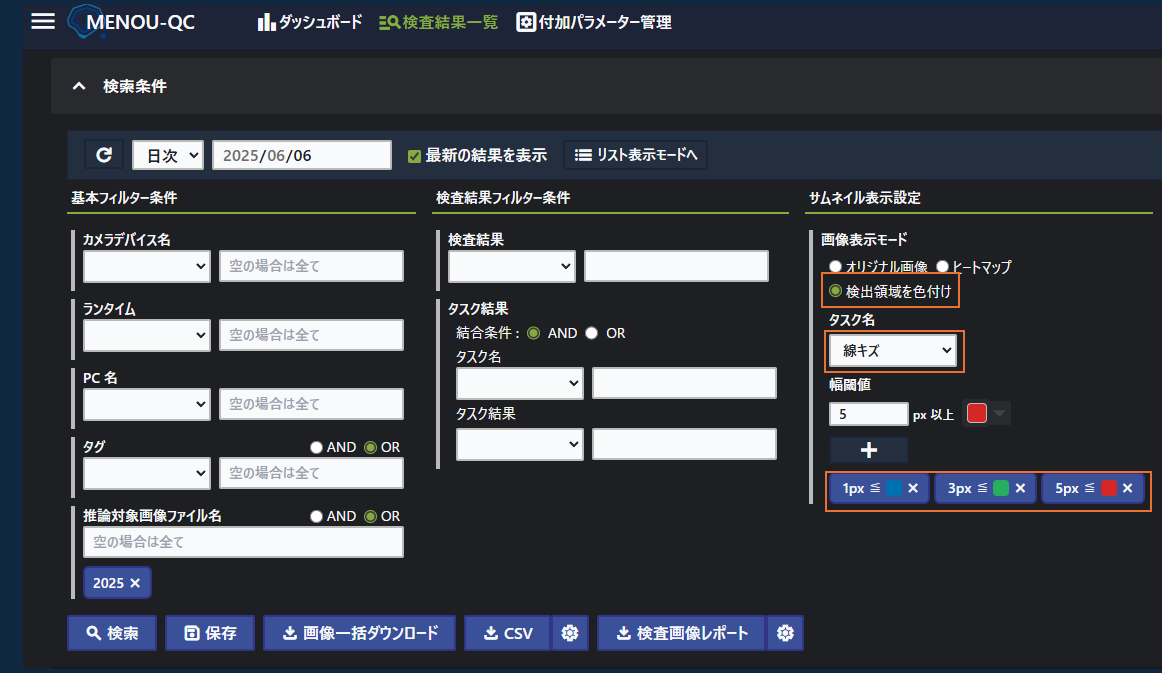Image resolution: width=1162 pixels, height=673 pixels.
Task: Select OR for タグ filter
Action: pyautogui.click(x=371, y=447)
